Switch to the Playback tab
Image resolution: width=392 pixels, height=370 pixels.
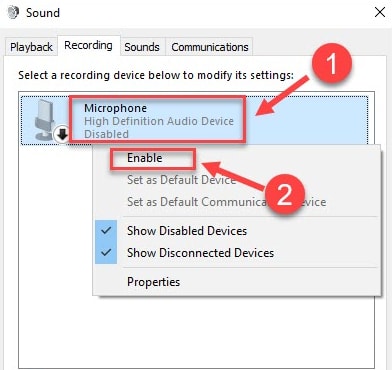pos(31,47)
